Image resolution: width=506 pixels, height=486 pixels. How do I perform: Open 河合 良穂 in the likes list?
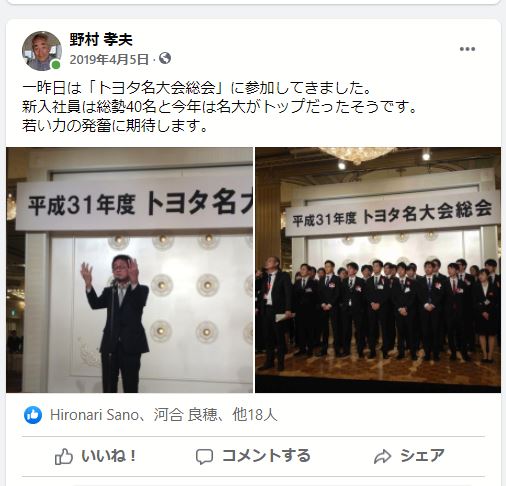(185, 415)
